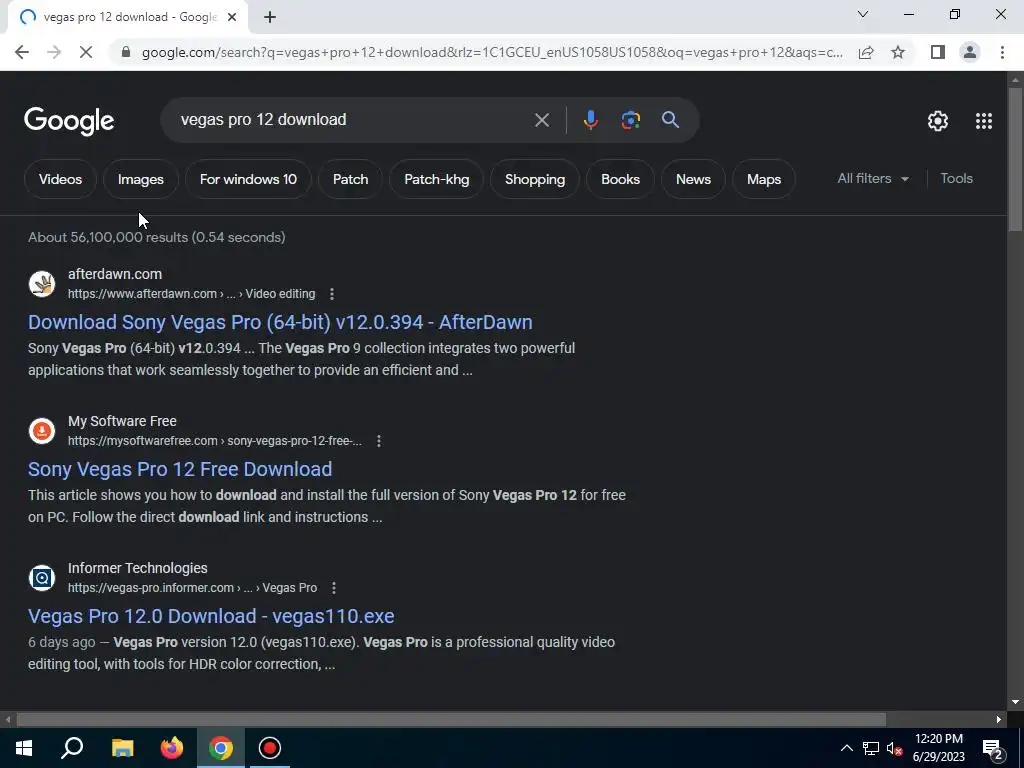Launch Firefox from the taskbar
Viewport: 1024px width, 768px height.
click(172, 748)
